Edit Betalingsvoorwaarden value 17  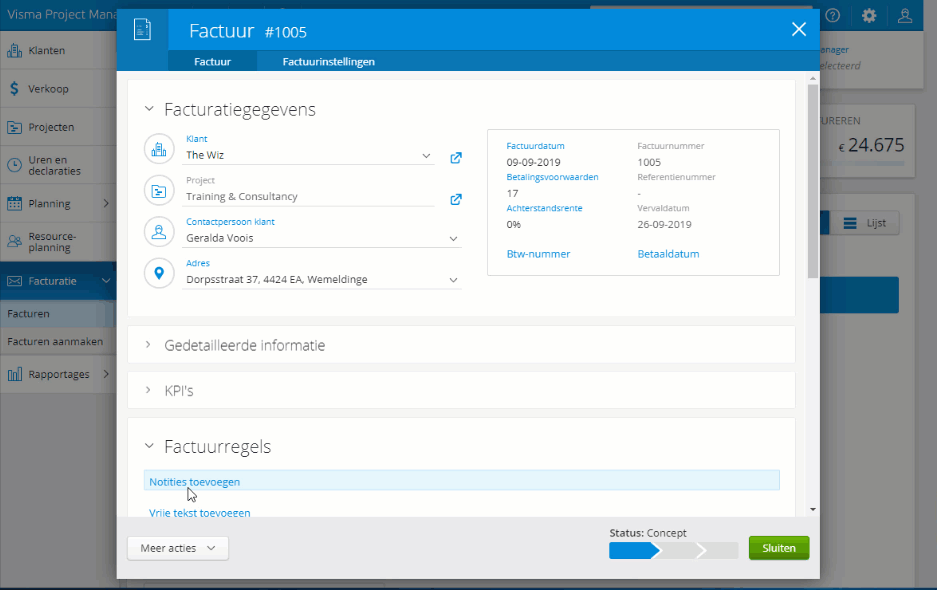512,194
